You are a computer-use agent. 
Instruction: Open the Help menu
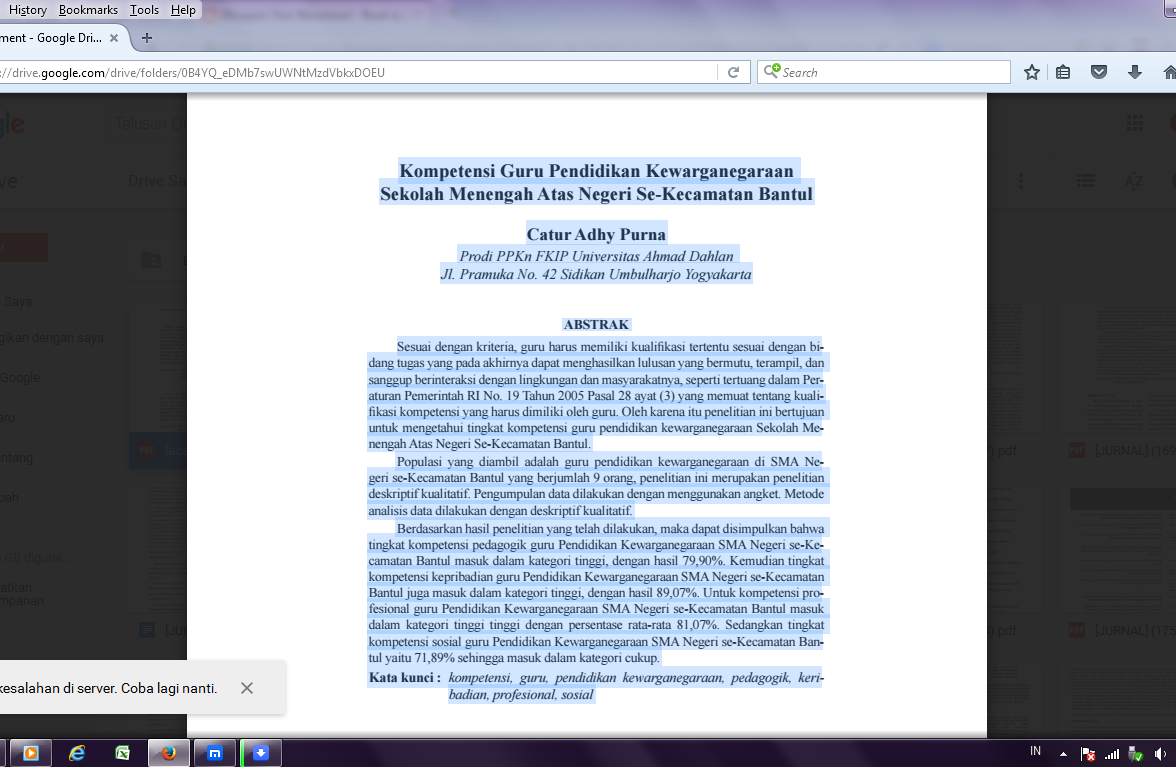tap(183, 10)
